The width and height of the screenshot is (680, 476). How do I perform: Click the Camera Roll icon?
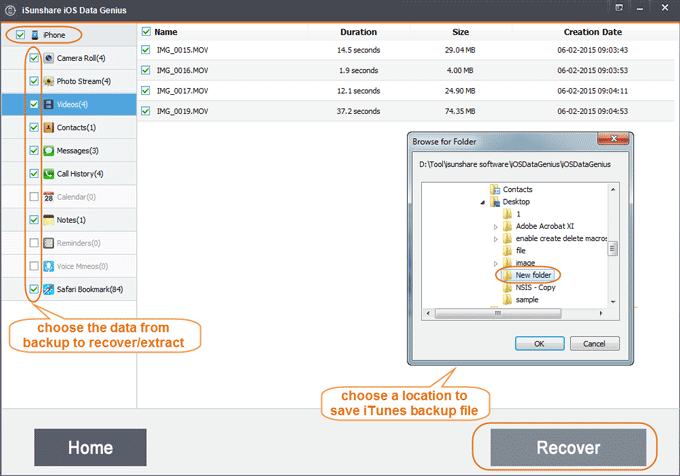point(49,58)
